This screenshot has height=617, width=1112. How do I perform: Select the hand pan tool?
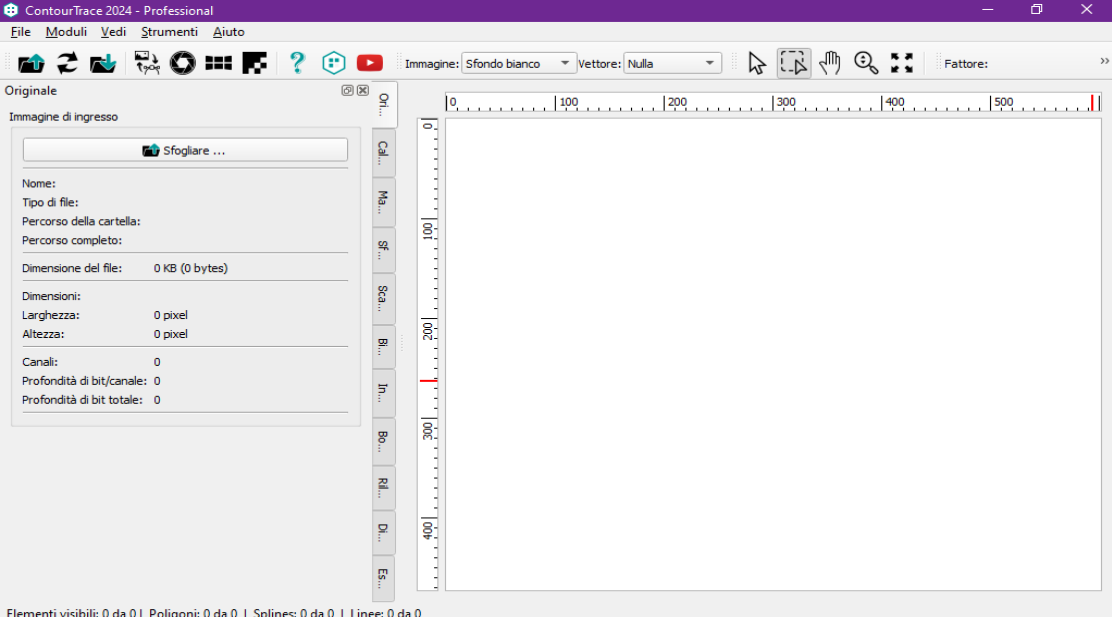830,63
